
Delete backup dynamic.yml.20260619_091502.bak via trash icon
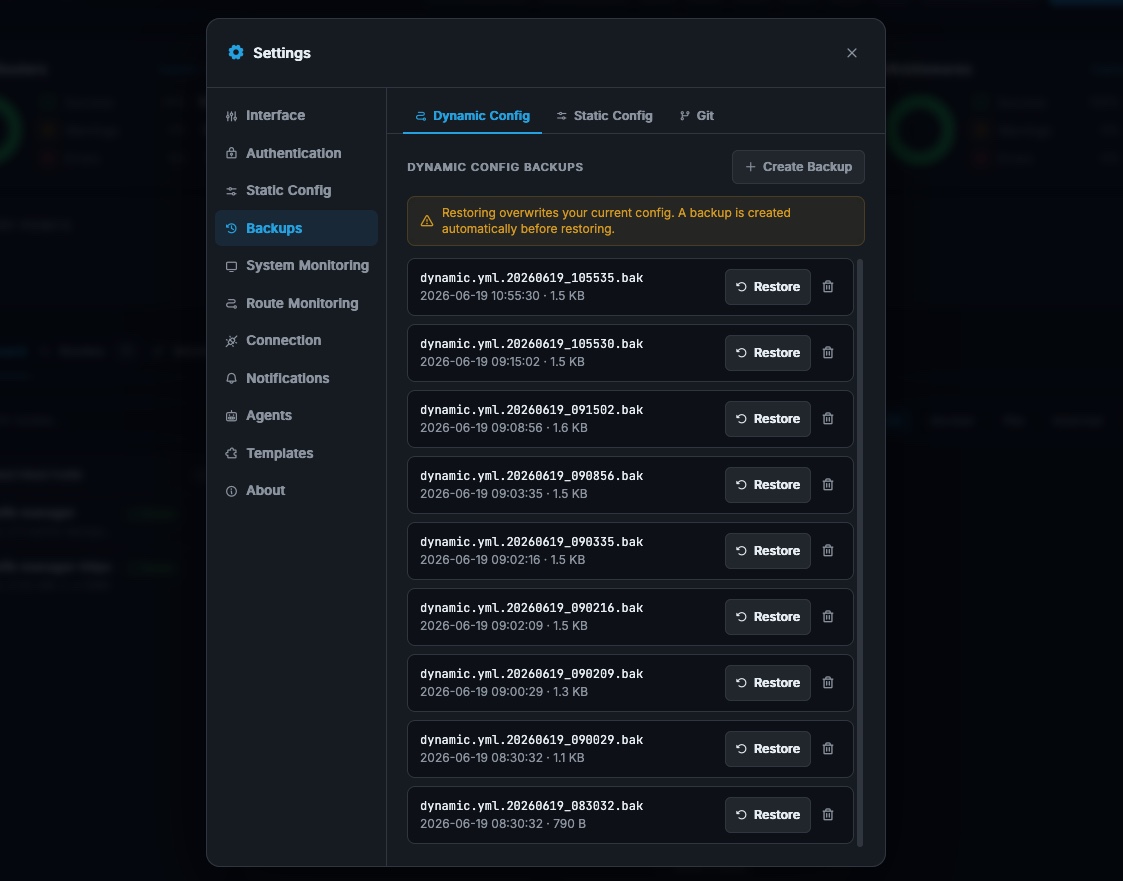(x=827, y=418)
